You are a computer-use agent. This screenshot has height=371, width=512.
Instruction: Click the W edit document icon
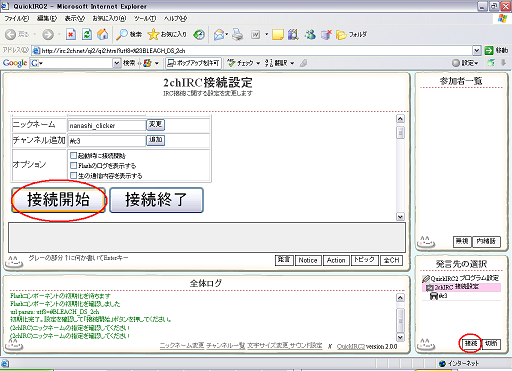(255, 35)
